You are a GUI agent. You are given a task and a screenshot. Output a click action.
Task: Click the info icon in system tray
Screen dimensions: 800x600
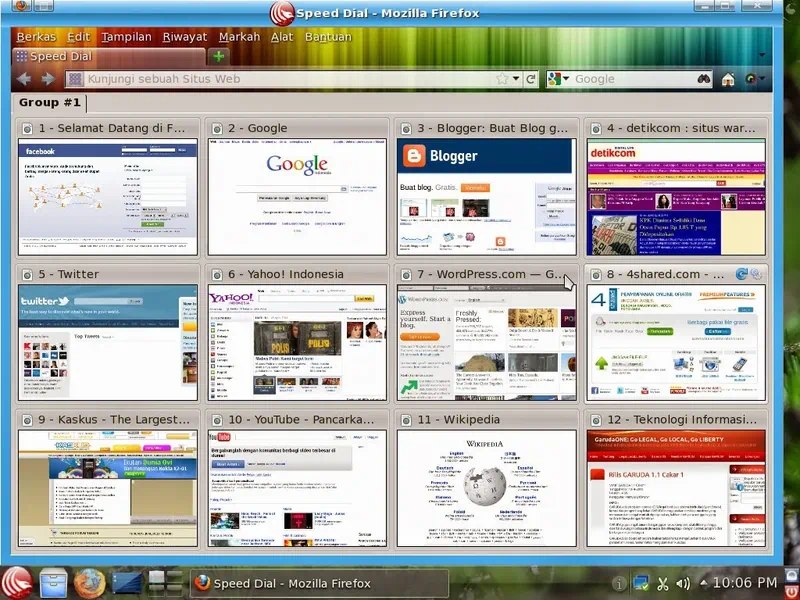(x=619, y=583)
